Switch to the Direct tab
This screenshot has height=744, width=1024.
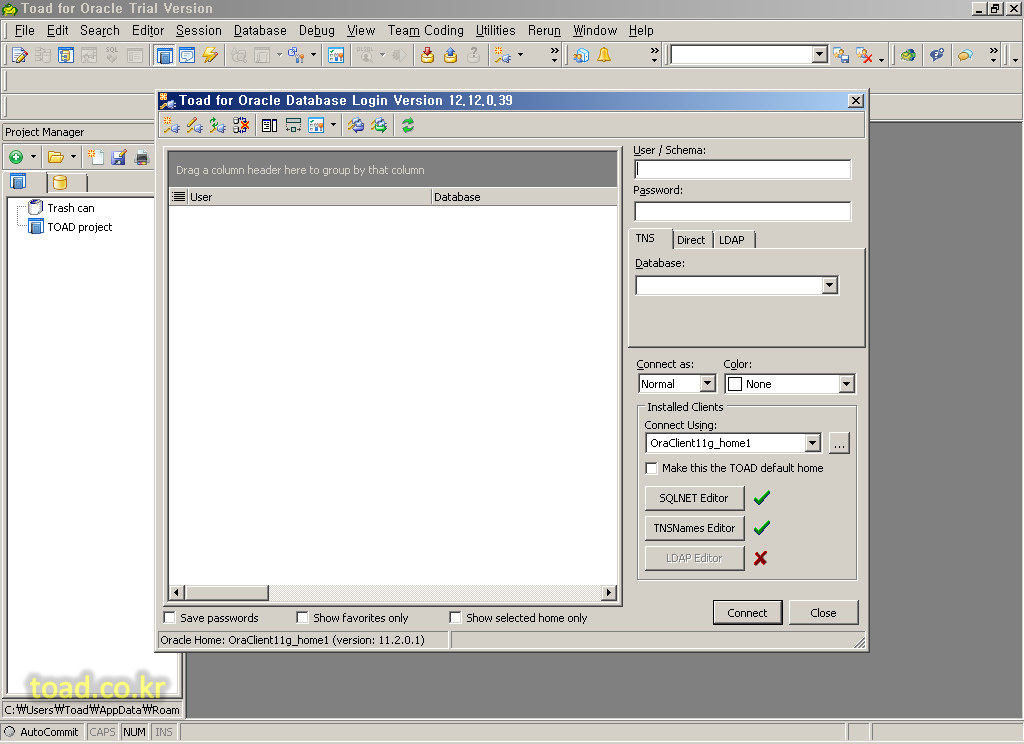pyautogui.click(x=691, y=240)
